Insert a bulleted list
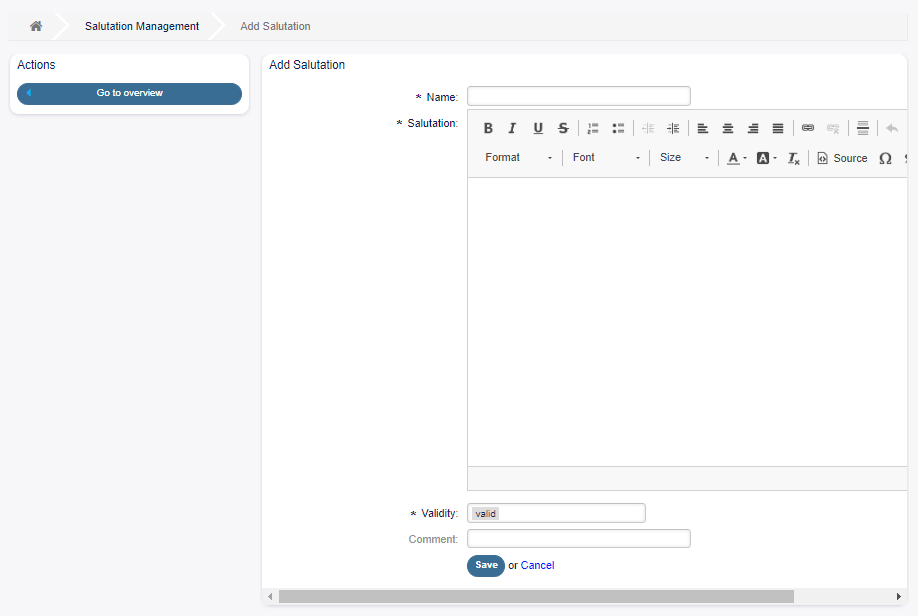The height and width of the screenshot is (616, 918). 618,128
